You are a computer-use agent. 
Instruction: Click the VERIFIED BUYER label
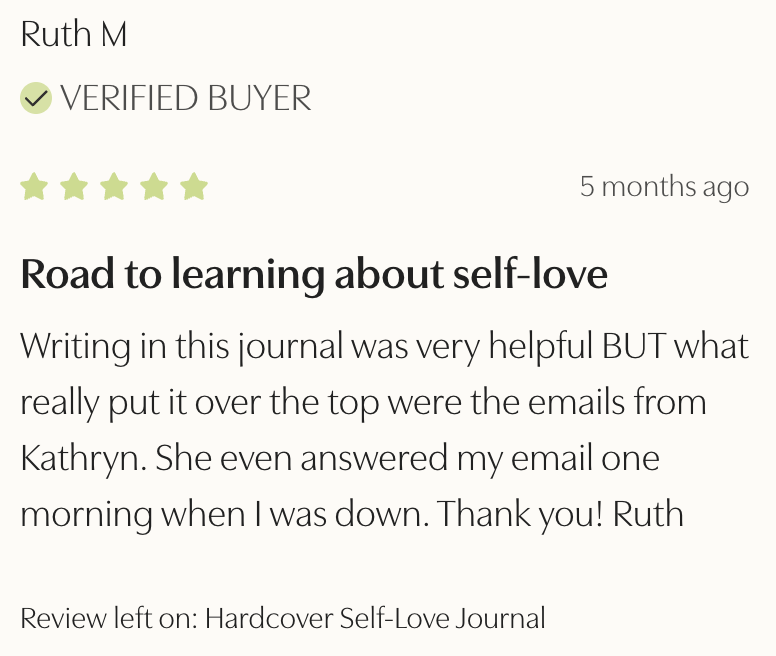(186, 98)
